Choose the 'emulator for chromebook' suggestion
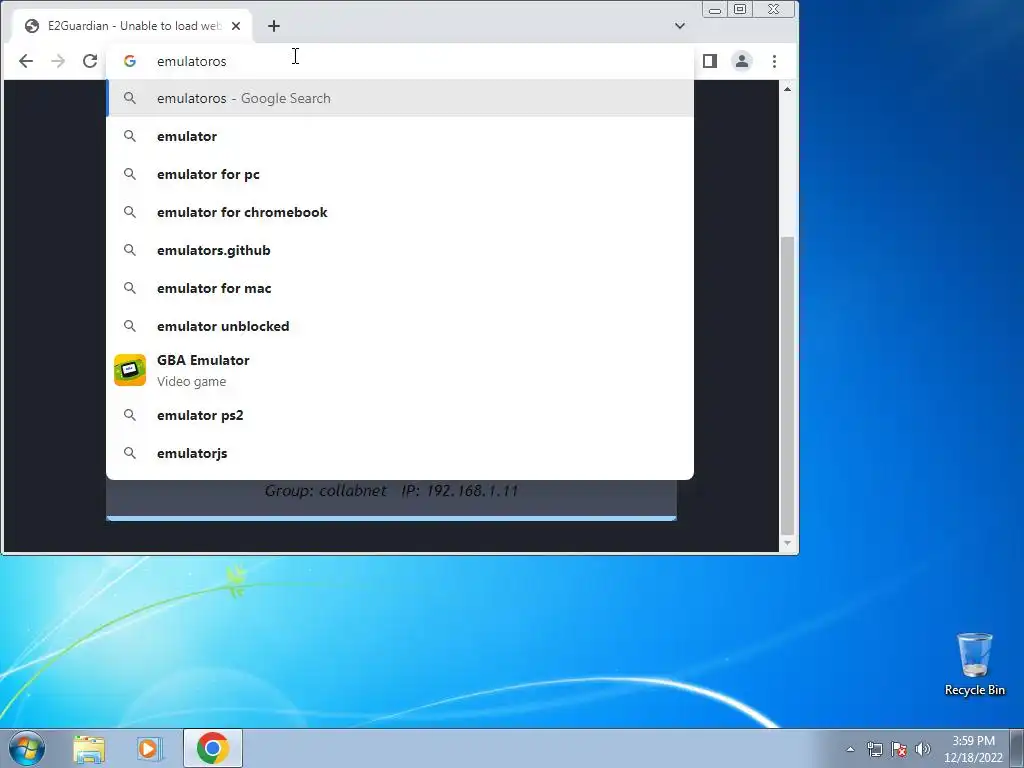This screenshot has width=1024, height=768. pyautogui.click(x=400, y=212)
